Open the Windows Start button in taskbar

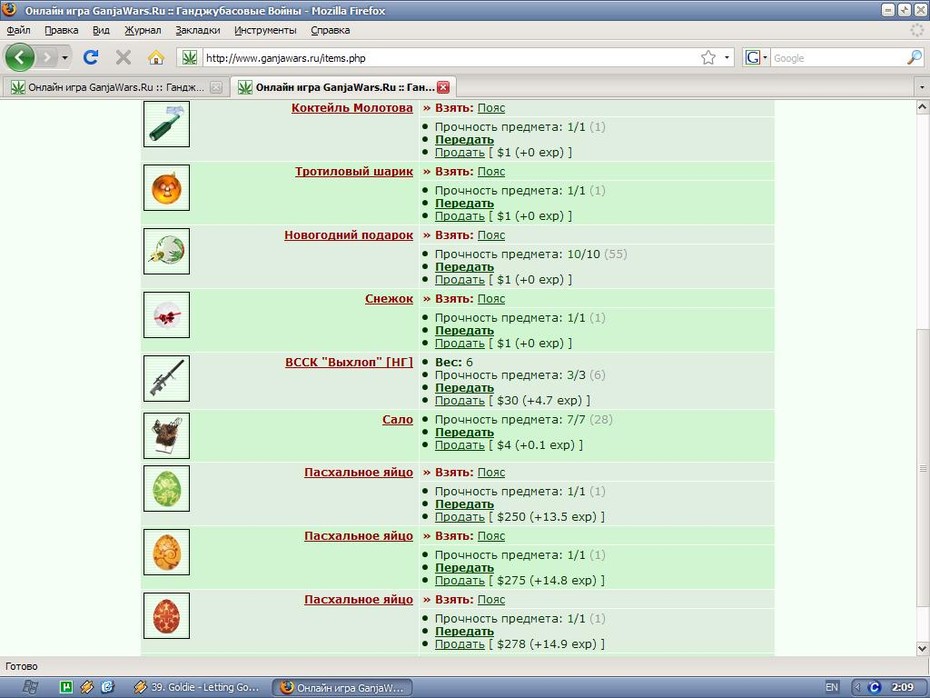pyautogui.click(x=30, y=687)
